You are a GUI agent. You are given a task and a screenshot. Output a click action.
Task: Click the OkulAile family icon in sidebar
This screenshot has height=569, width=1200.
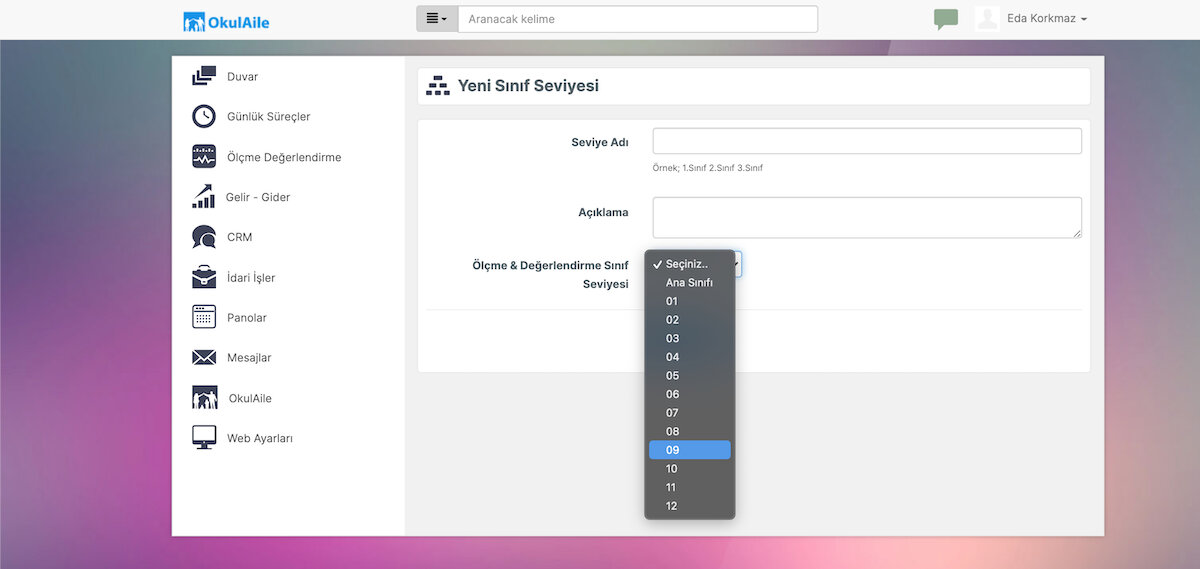(x=204, y=398)
